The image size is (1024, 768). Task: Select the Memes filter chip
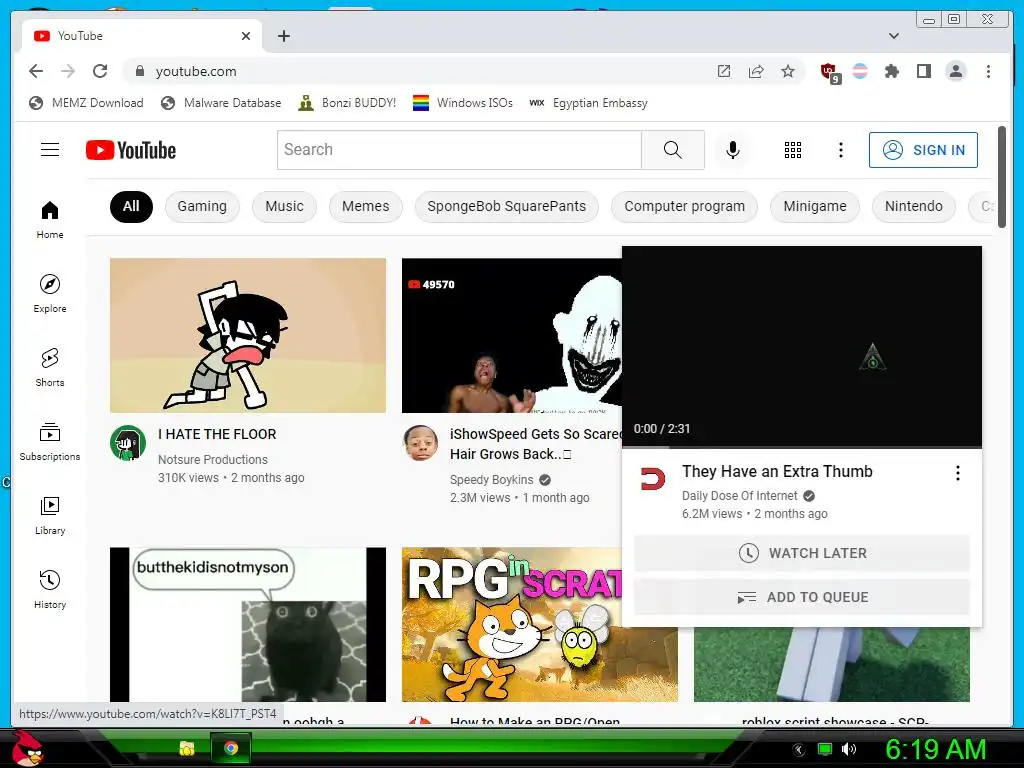pyautogui.click(x=366, y=206)
